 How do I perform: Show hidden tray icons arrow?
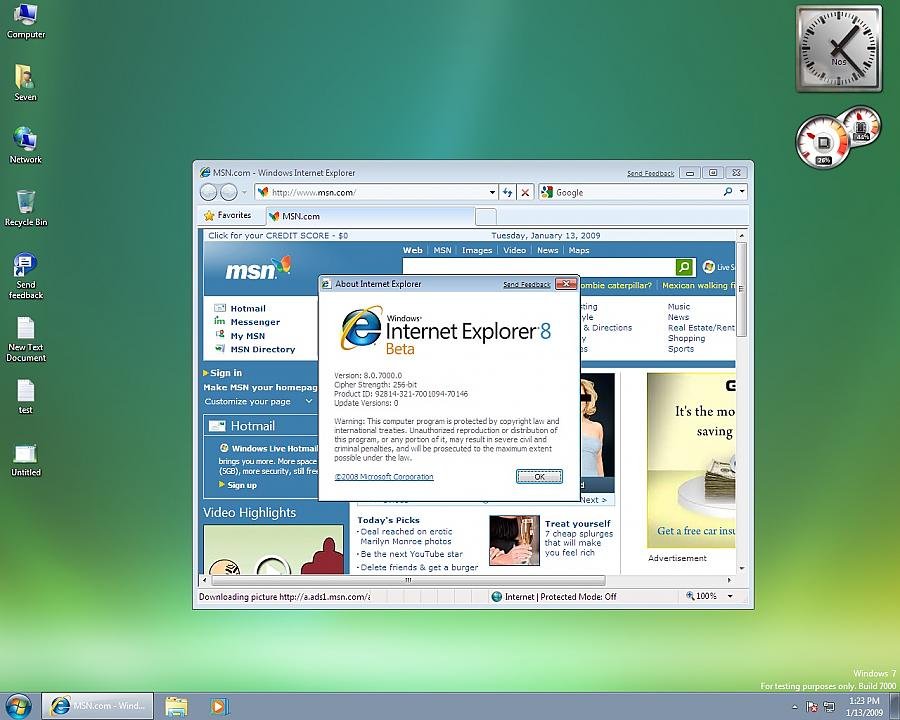794,707
